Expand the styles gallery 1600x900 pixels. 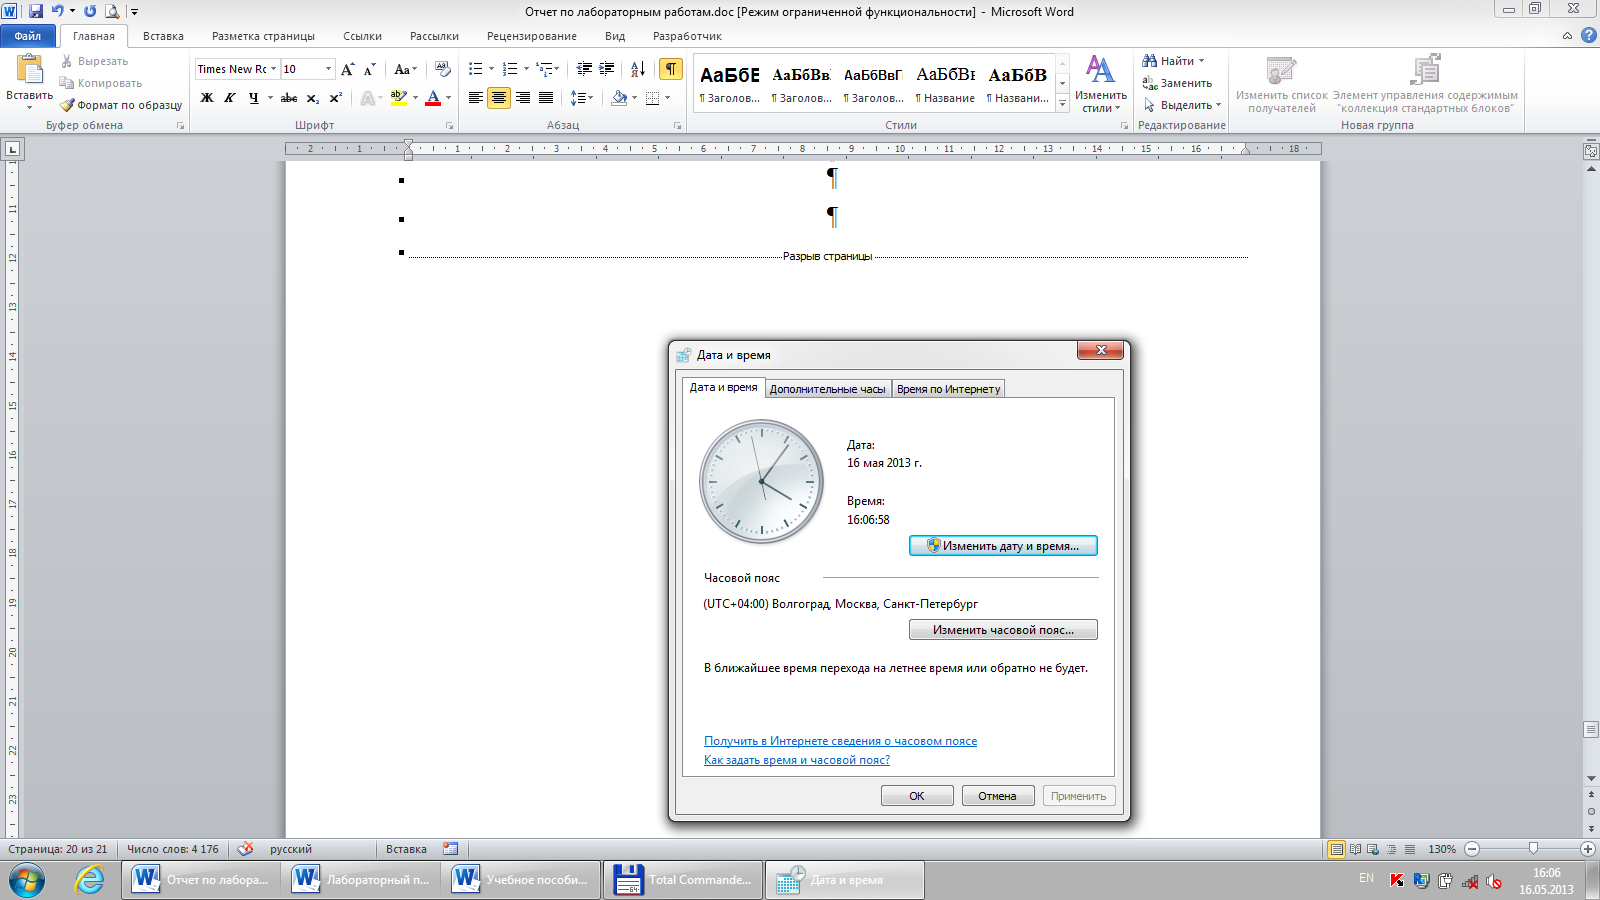tap(1062, 104)
